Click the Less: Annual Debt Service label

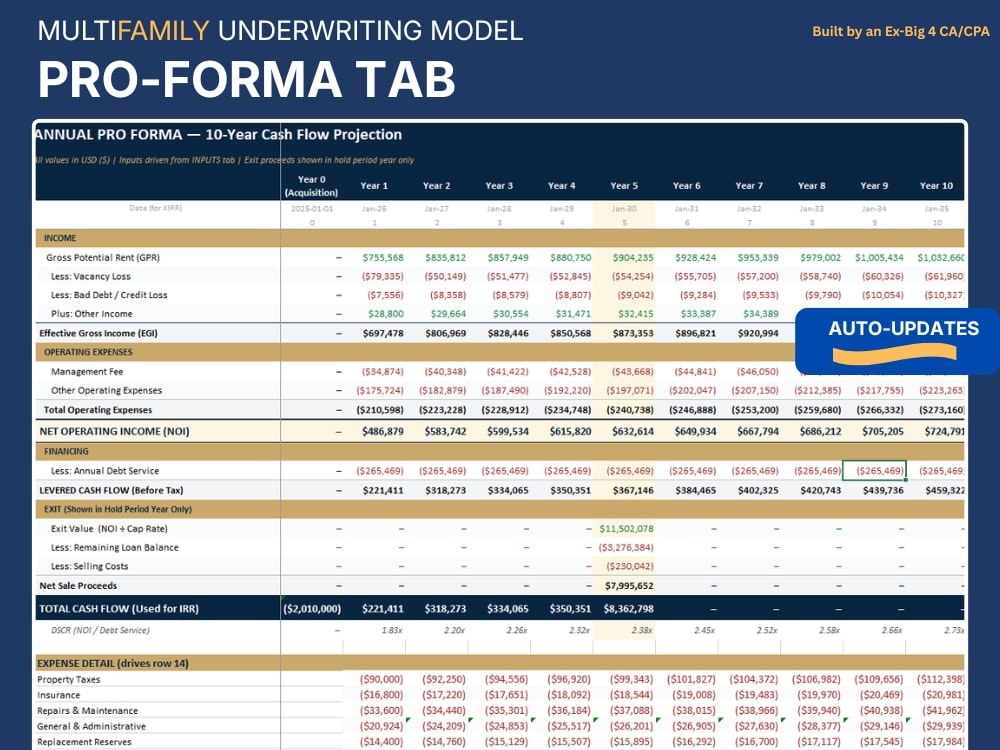105,471
